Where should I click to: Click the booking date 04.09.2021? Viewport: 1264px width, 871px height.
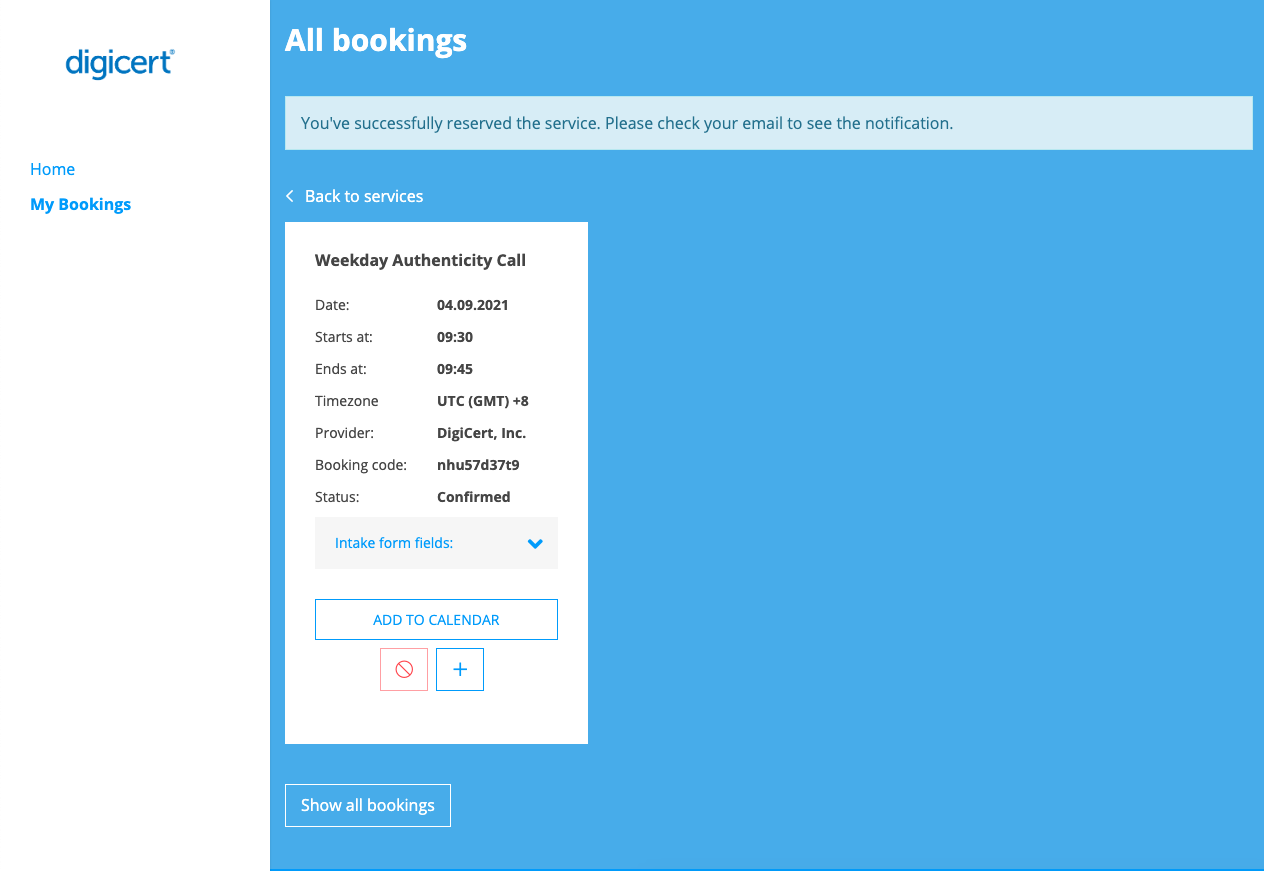(x=472, y=305)
